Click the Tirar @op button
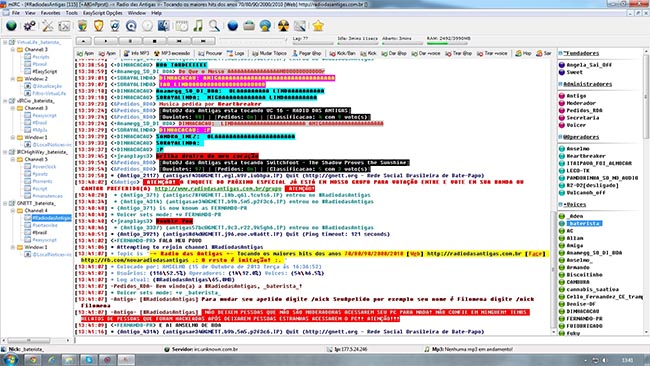Viewport: 650px width, 366px height. 459,53
